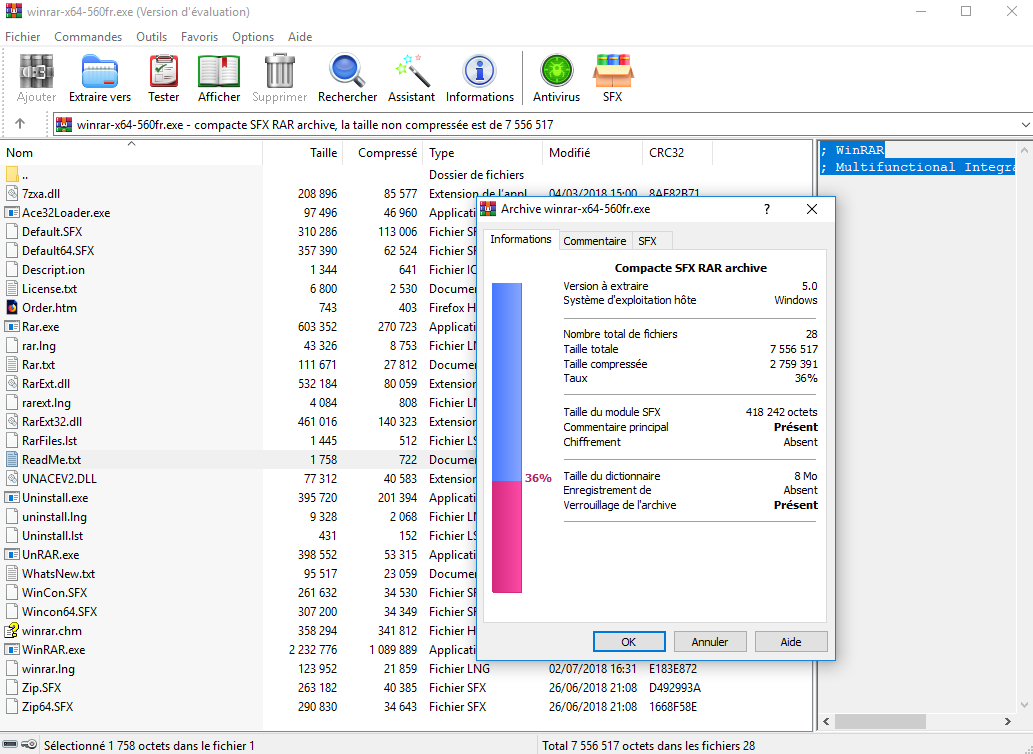Go up one folder level arrow
This screenshot has height=754, width=1033.
pos(19,125)
